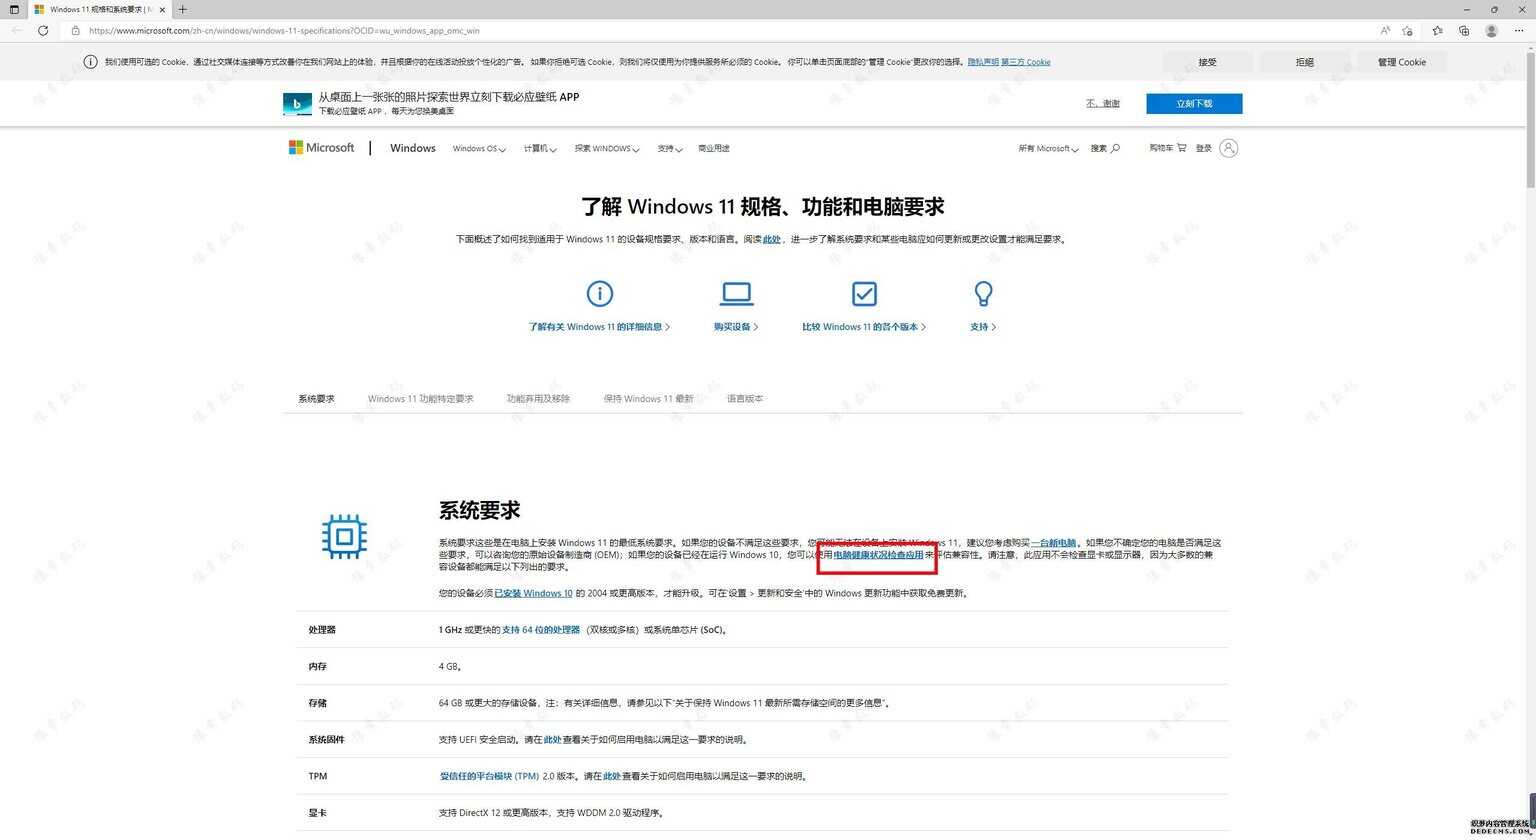Accept cookies with the 接受 button

point(1208,62)
